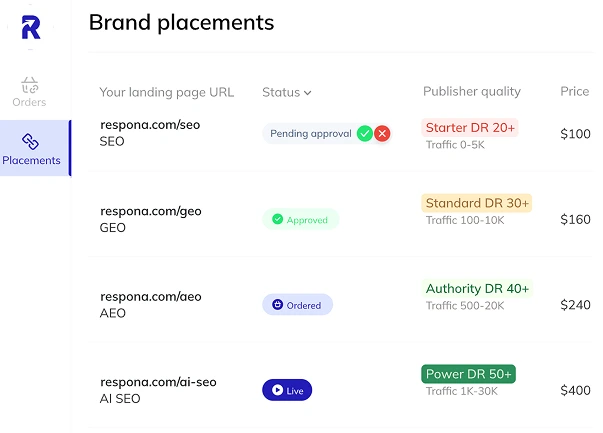This screenshot has height=433, width=603.
Task: Select the Power DR 50+ quality tag
Action: click(x=468, y=374)
